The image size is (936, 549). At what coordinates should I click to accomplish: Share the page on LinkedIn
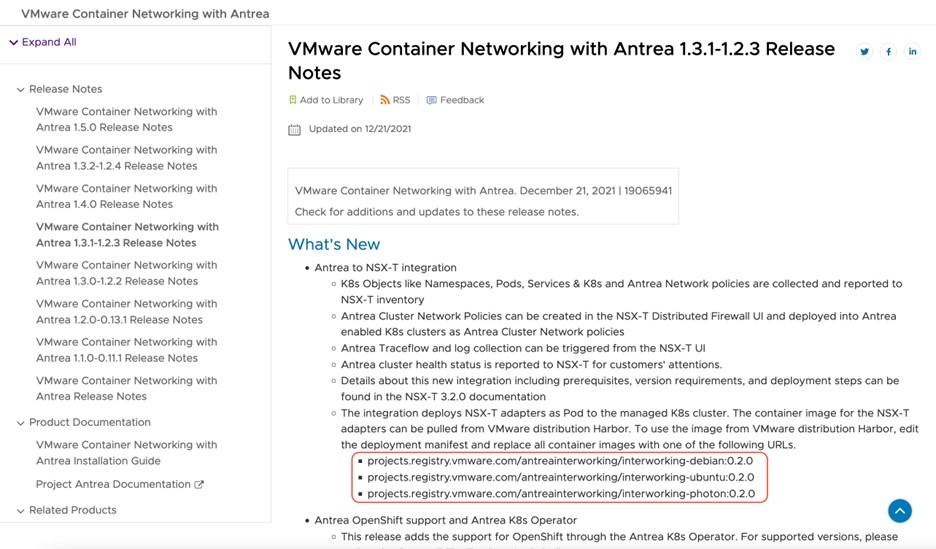click(912, 52)
